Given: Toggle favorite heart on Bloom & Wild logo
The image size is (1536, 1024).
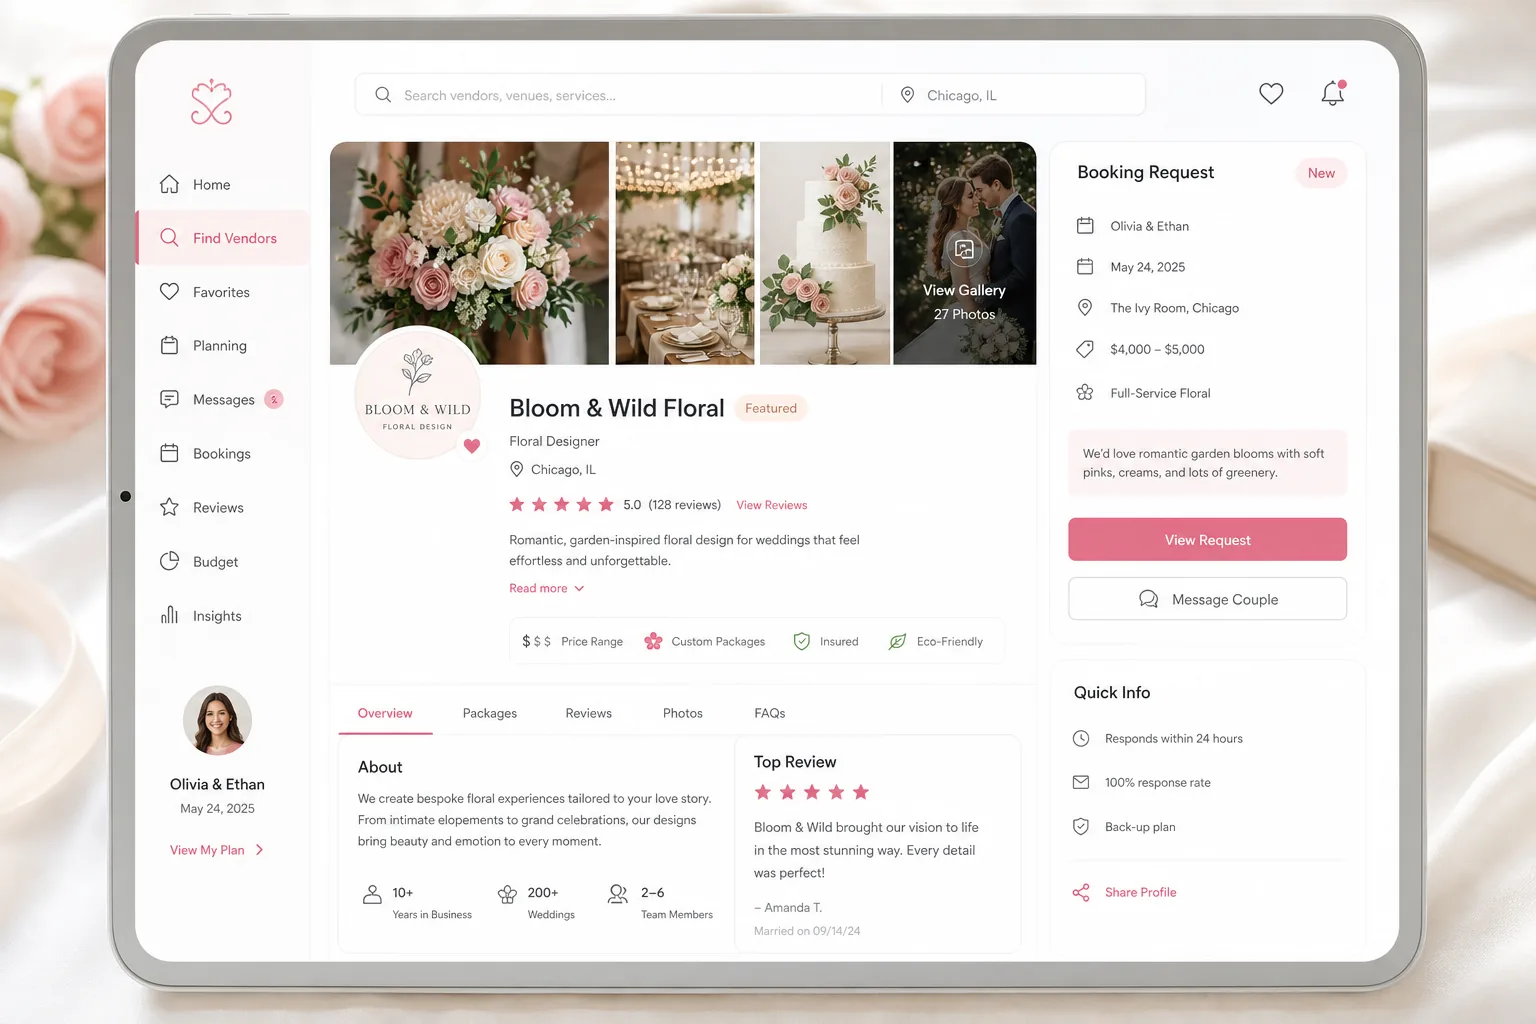Looking at the screenshot, I should point(472,446).
